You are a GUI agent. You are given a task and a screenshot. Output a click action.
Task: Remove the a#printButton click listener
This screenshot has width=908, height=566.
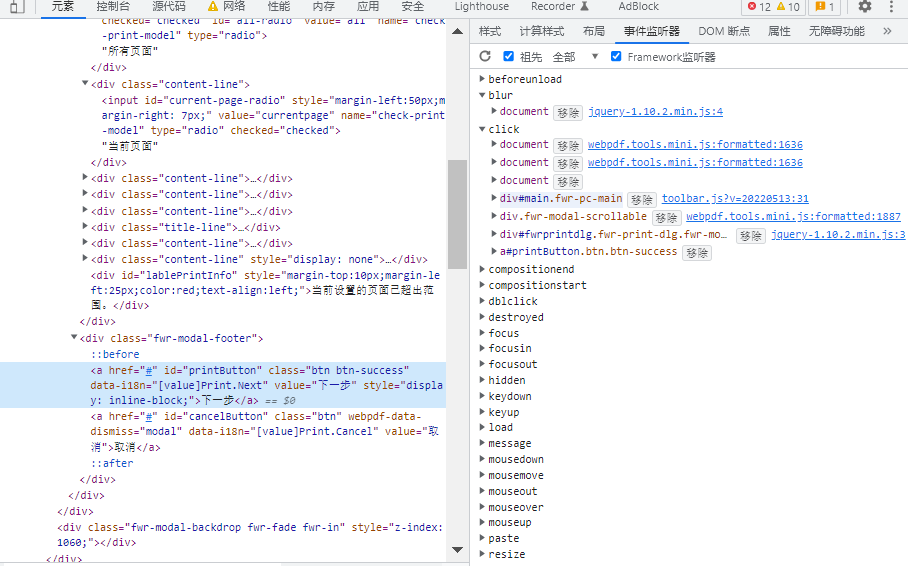tap(697, 253)
